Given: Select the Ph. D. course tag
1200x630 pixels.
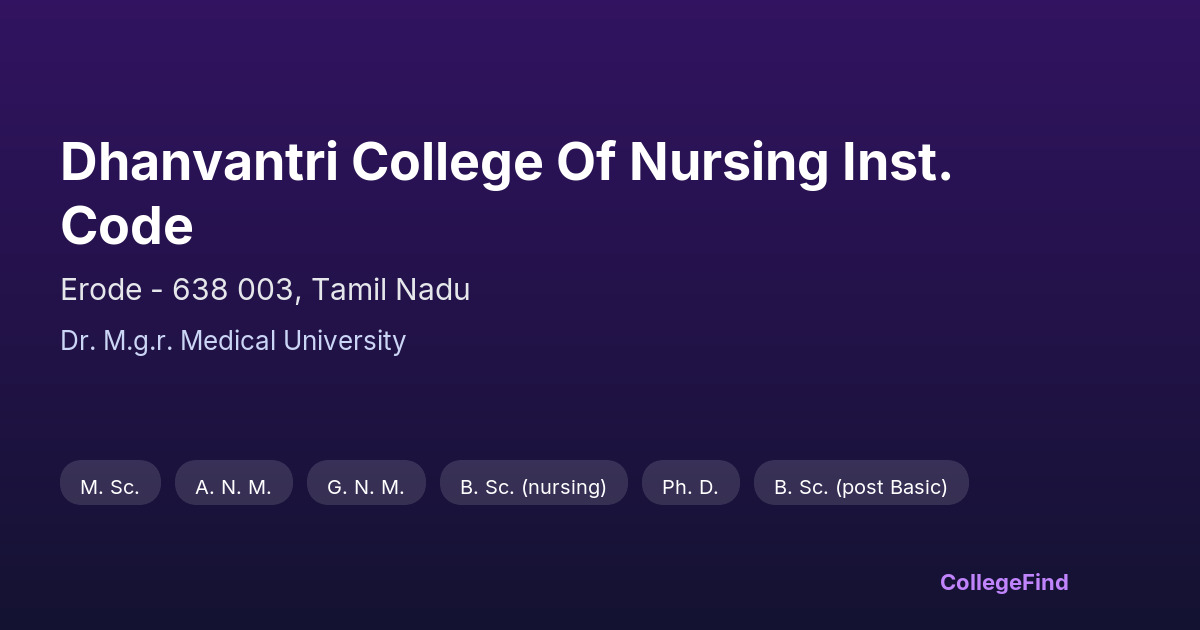Looking at the screenshot, I should 690,487.
